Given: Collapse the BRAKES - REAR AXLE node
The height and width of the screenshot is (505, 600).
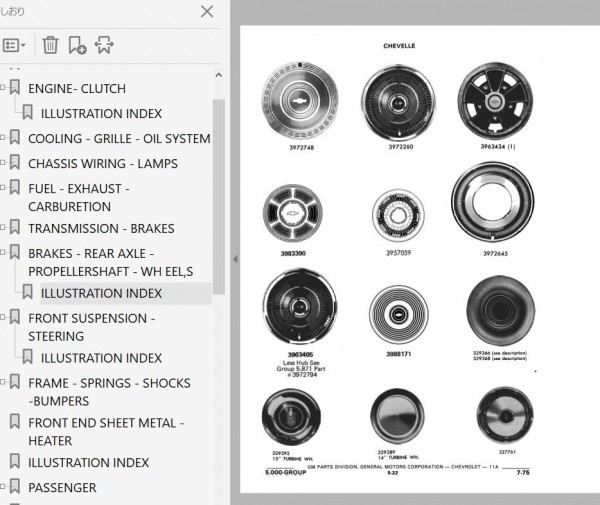Looking at the screenshot, I should pos(3,252).
